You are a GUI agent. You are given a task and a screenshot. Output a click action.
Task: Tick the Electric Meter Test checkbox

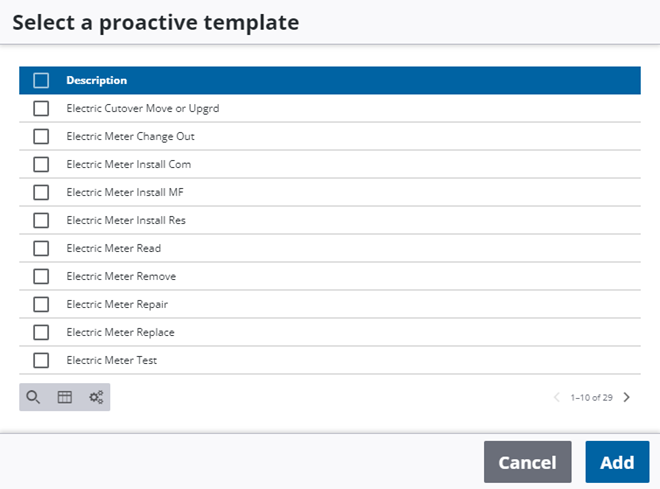(x=41, y=360)
